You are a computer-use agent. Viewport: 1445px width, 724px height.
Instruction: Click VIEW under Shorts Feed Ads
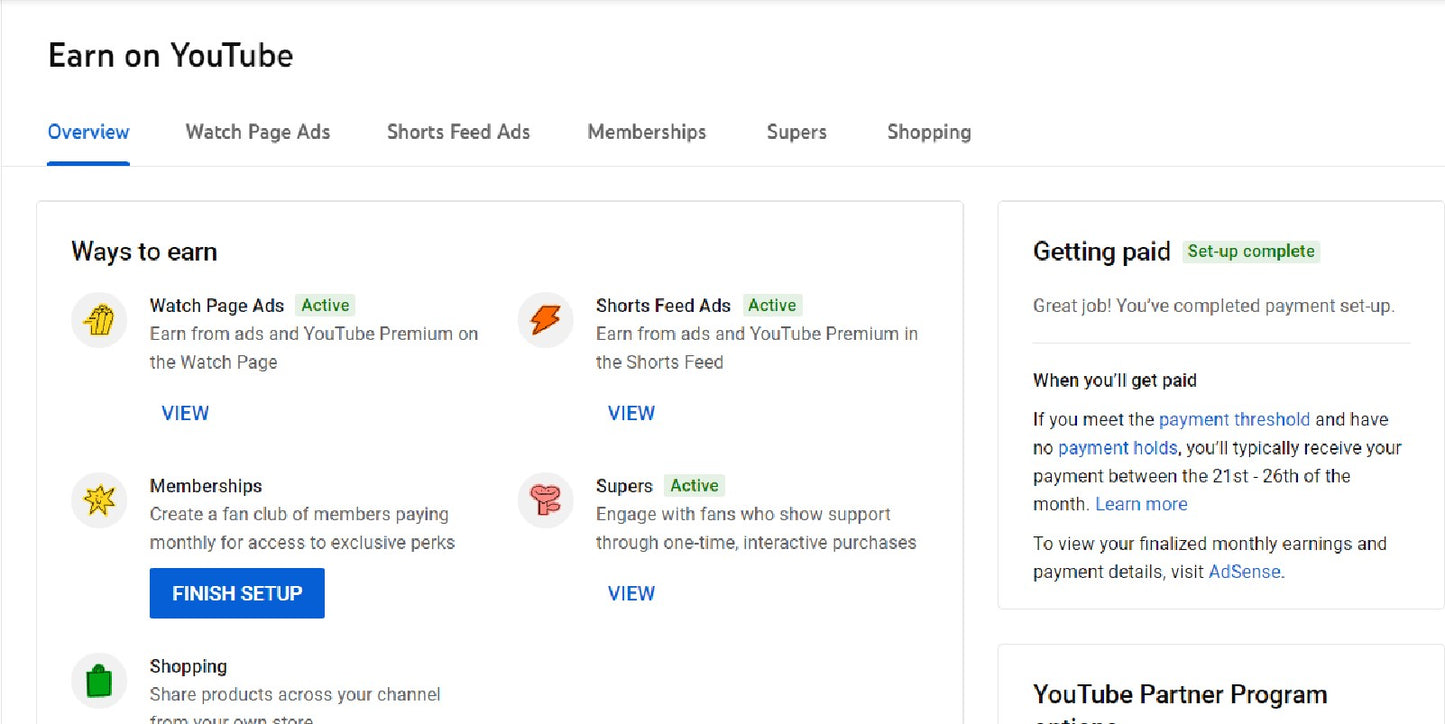click(631, 413)
